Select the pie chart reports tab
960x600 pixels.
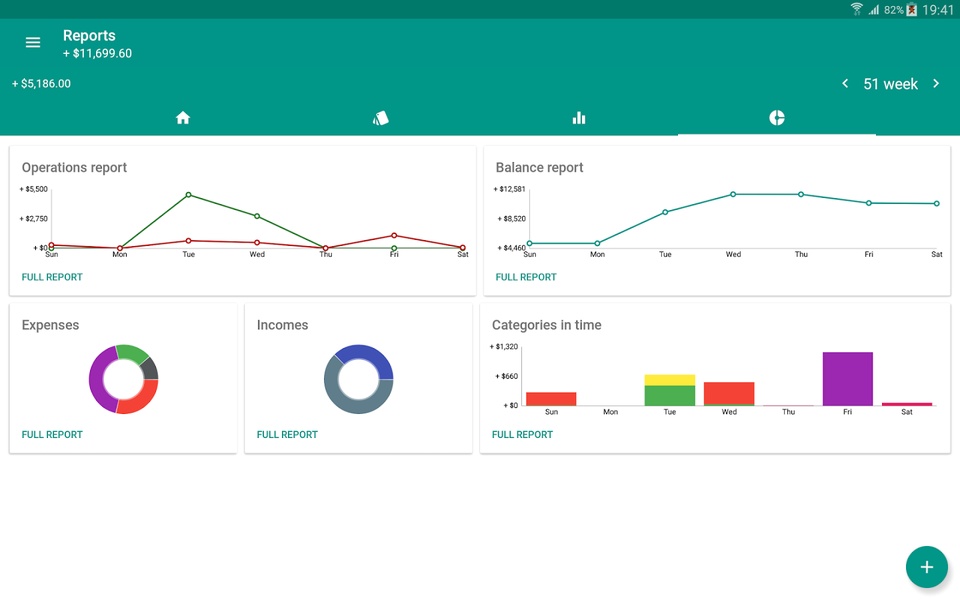click(x=776, y=118)
